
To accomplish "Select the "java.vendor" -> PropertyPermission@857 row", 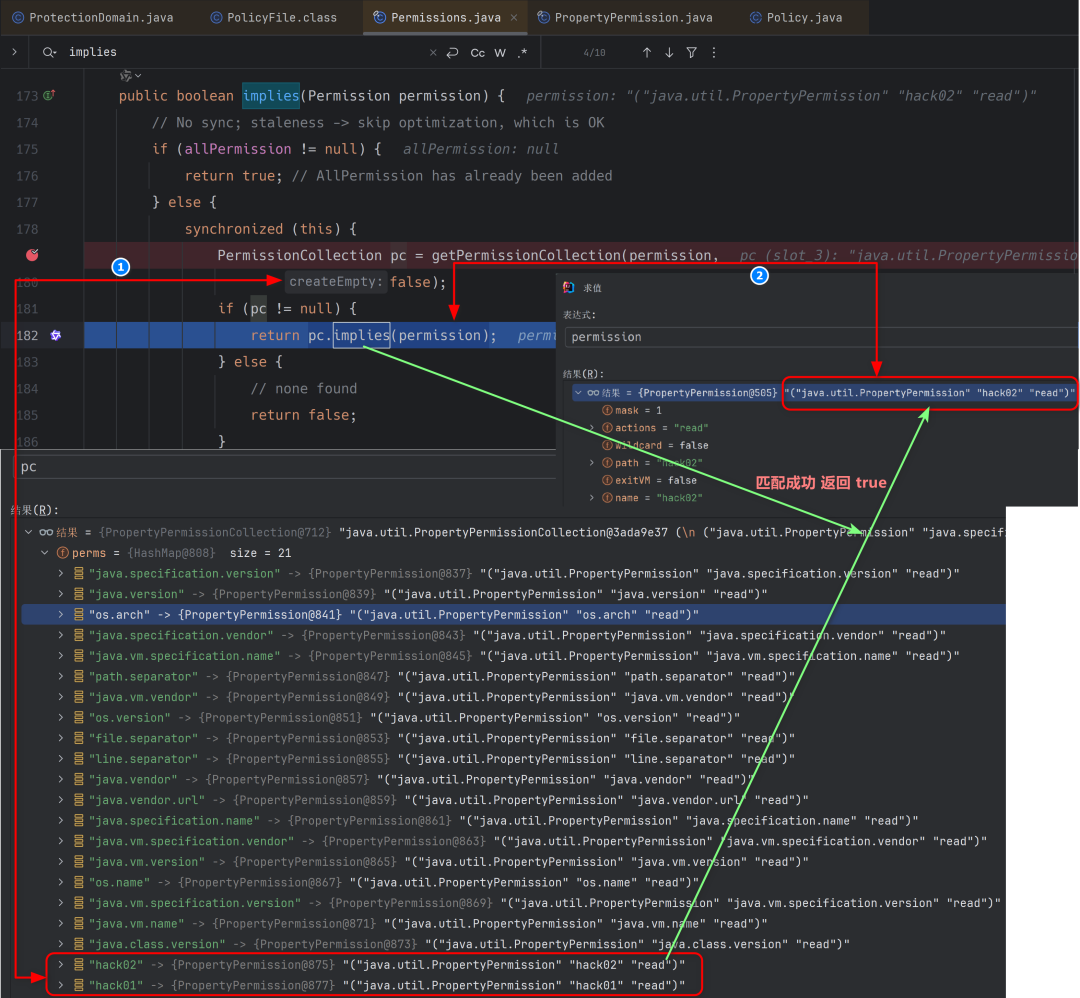I will click(x=514, y=780).
